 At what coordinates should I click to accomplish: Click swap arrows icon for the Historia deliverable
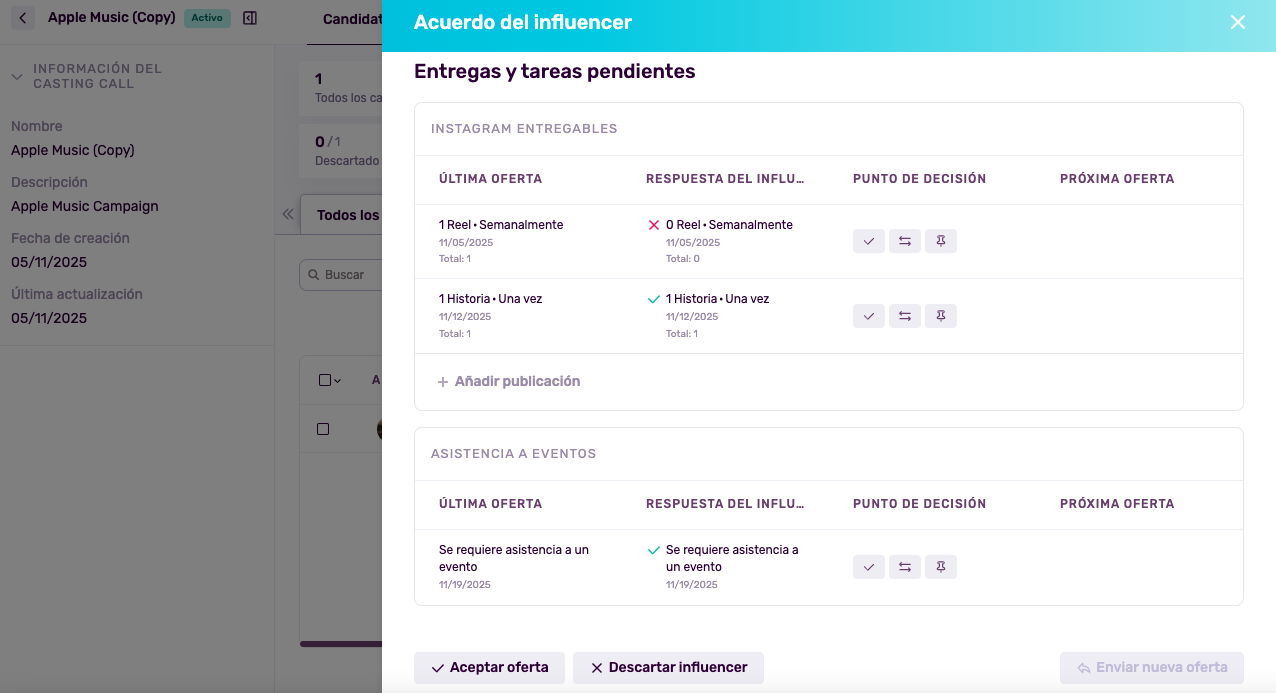coord(905,316)
